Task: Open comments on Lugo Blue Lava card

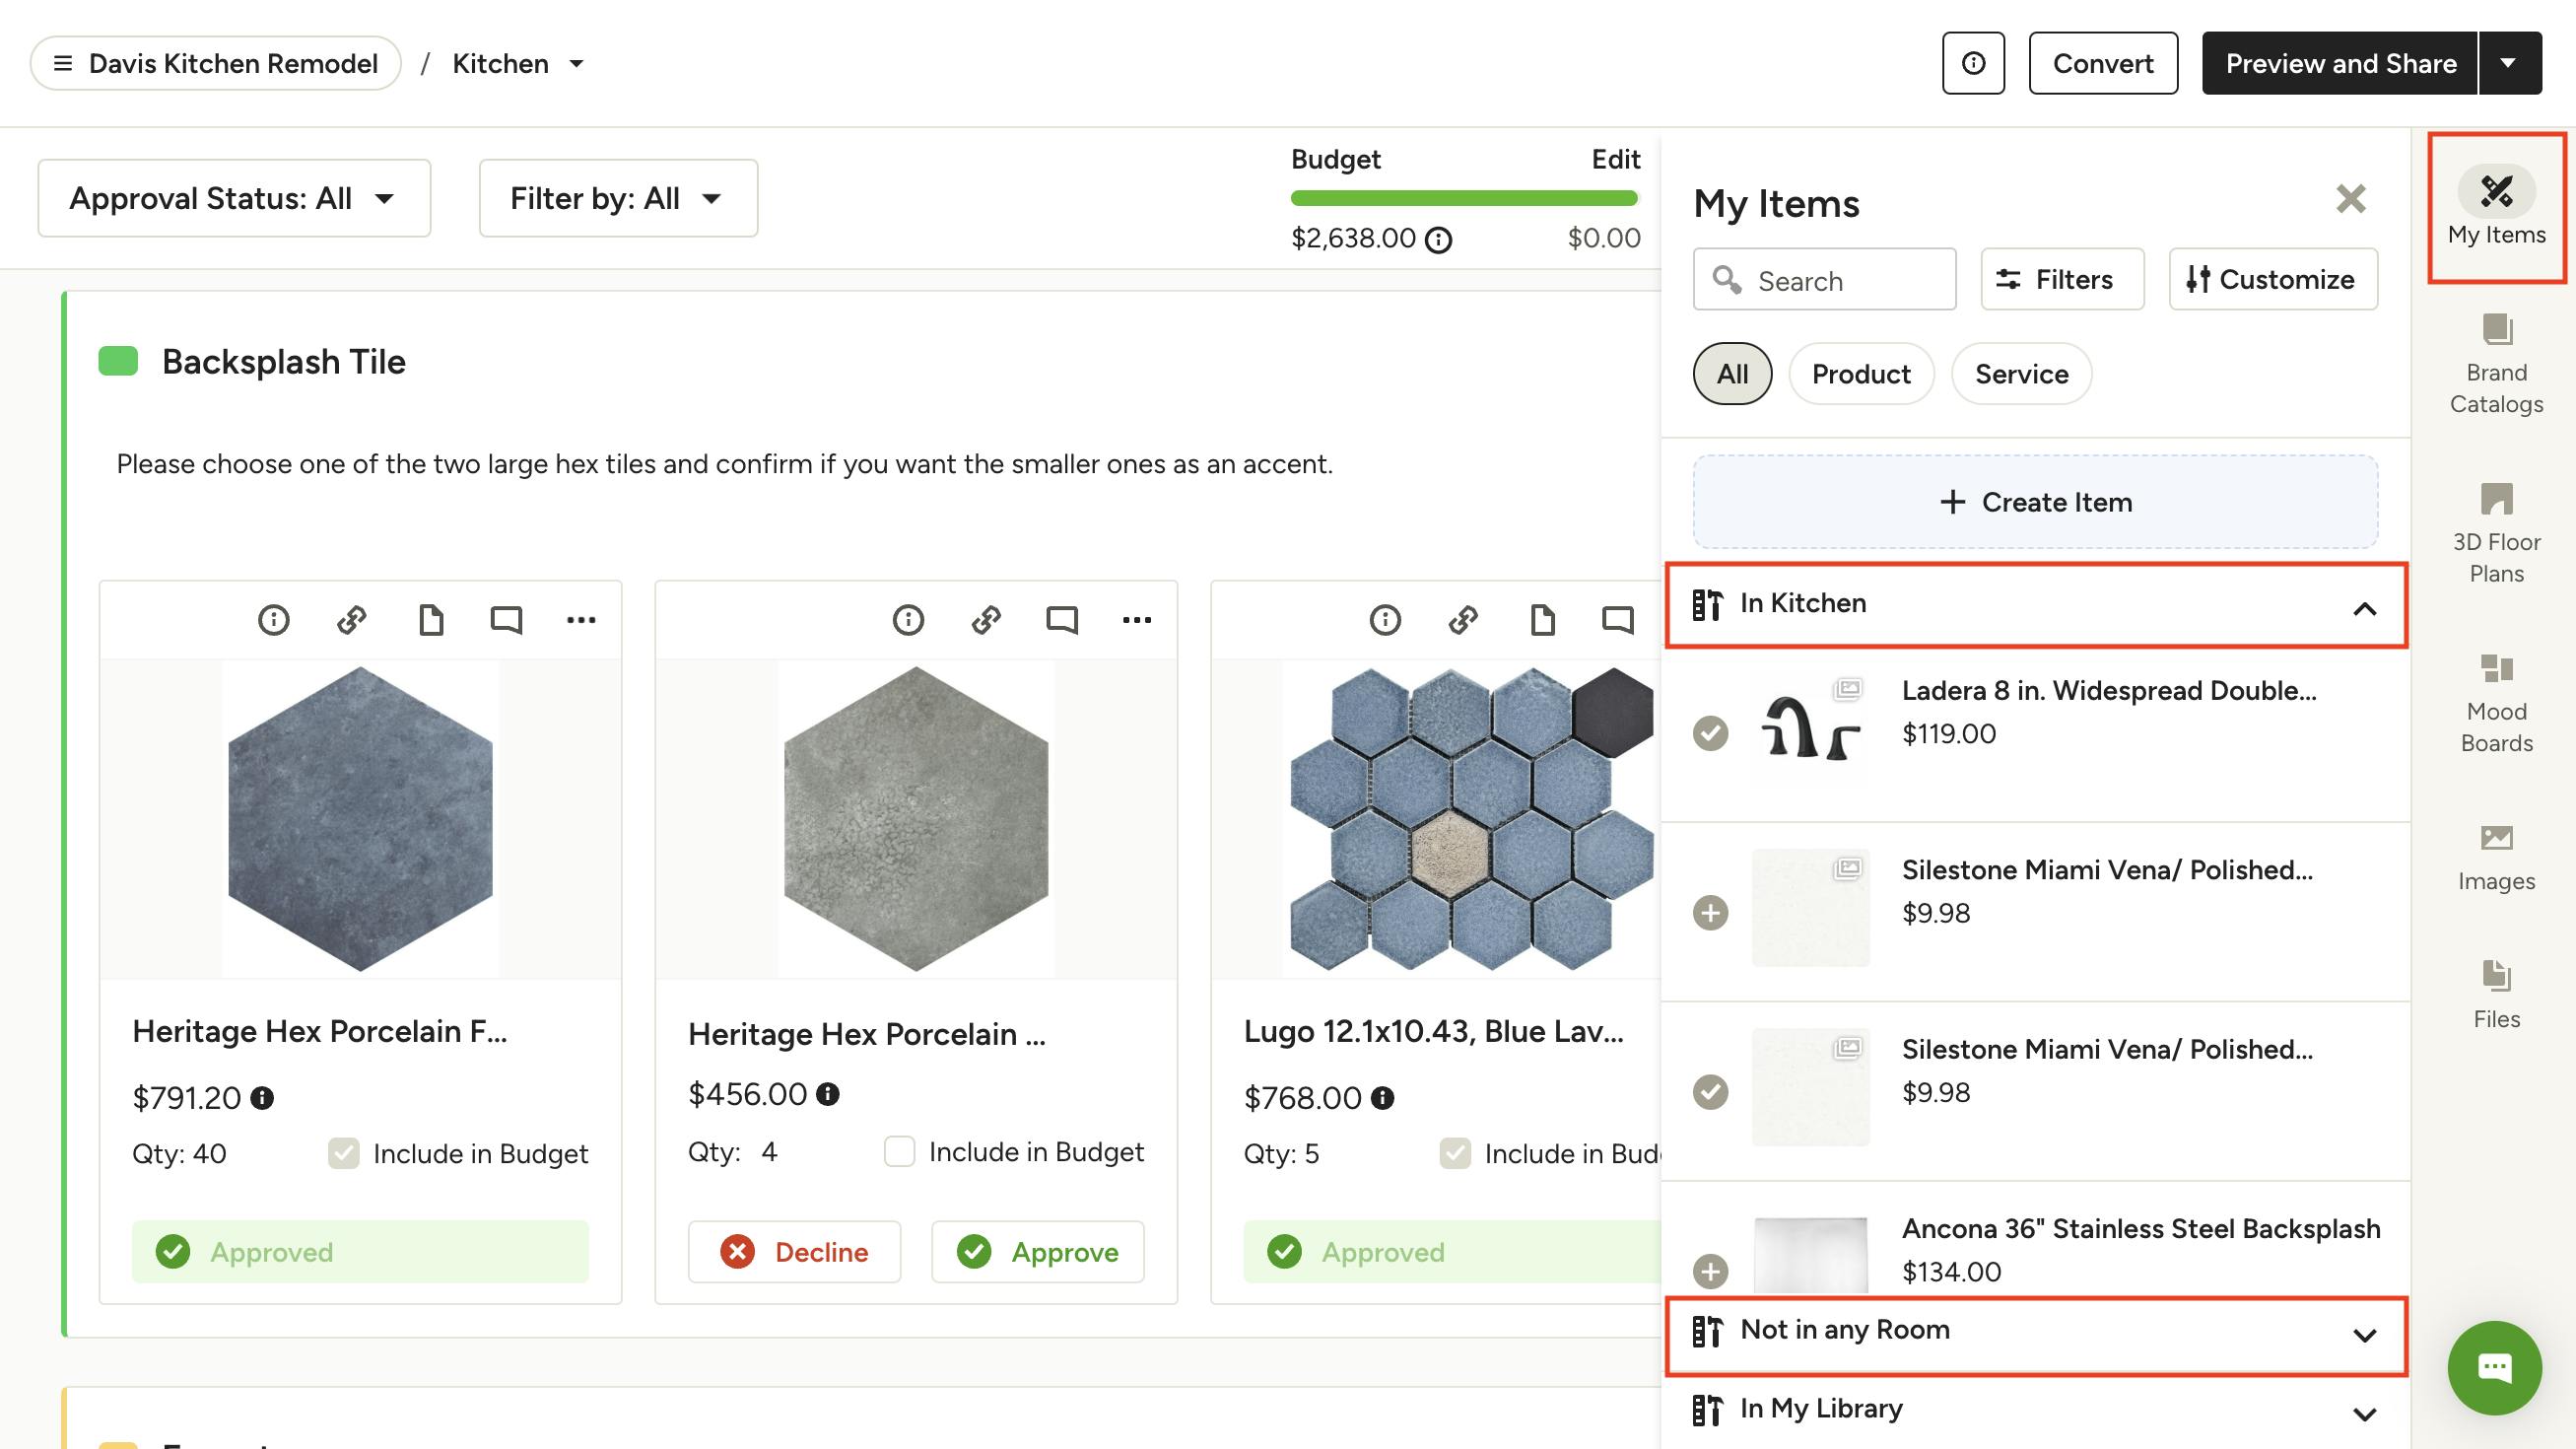Action: (x=1618, y=620)
